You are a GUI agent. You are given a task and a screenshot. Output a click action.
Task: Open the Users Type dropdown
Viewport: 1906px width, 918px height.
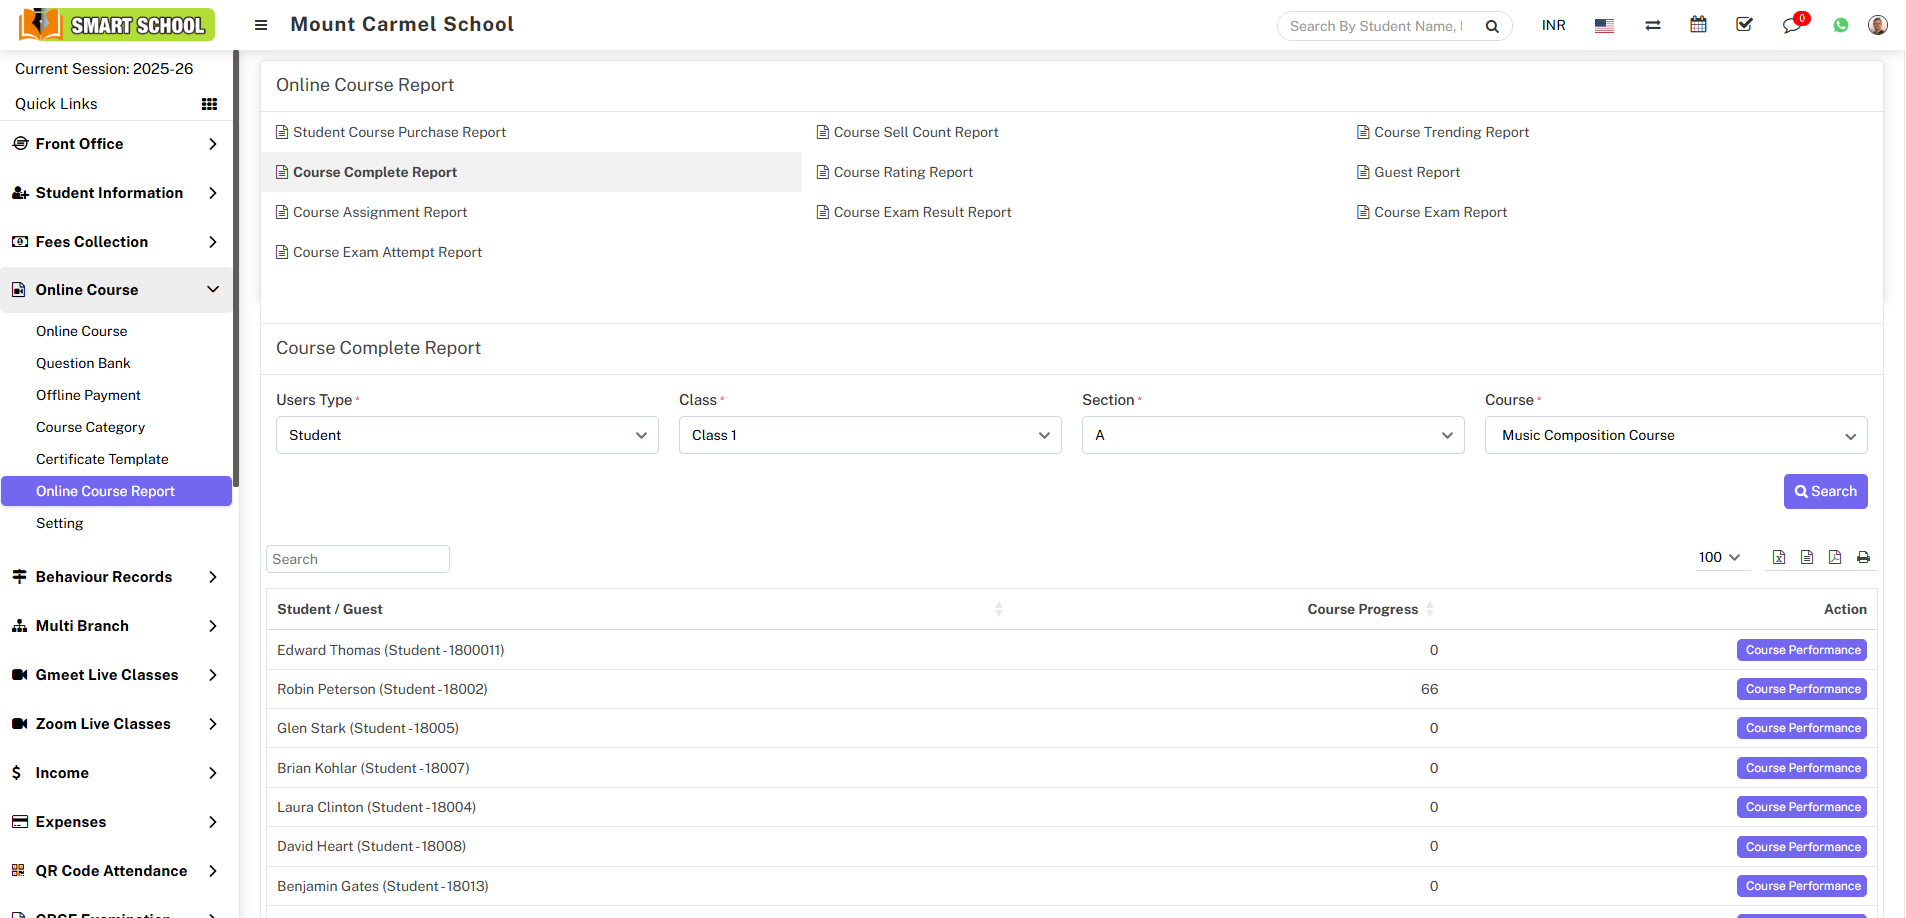[467, 435]
